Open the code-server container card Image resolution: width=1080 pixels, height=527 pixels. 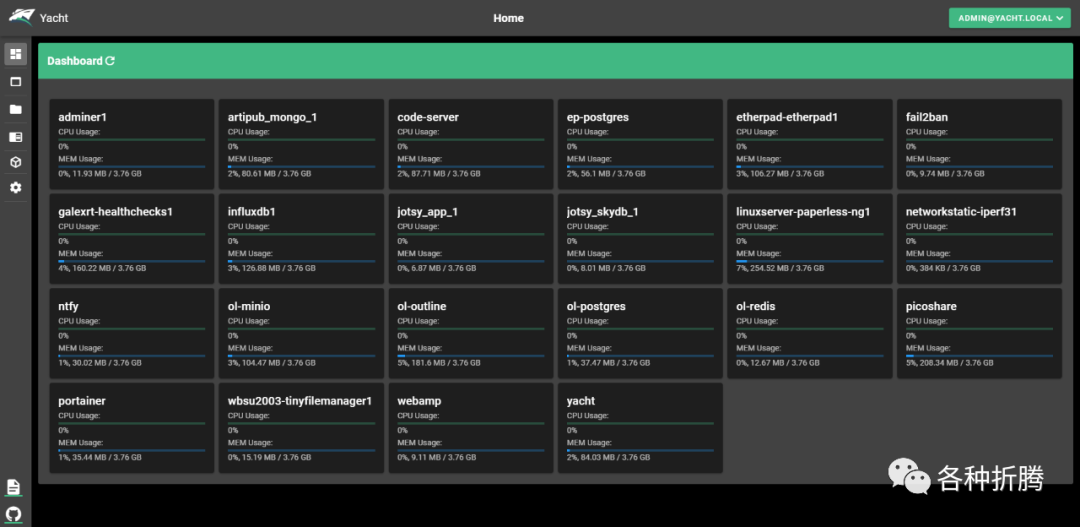470,144
